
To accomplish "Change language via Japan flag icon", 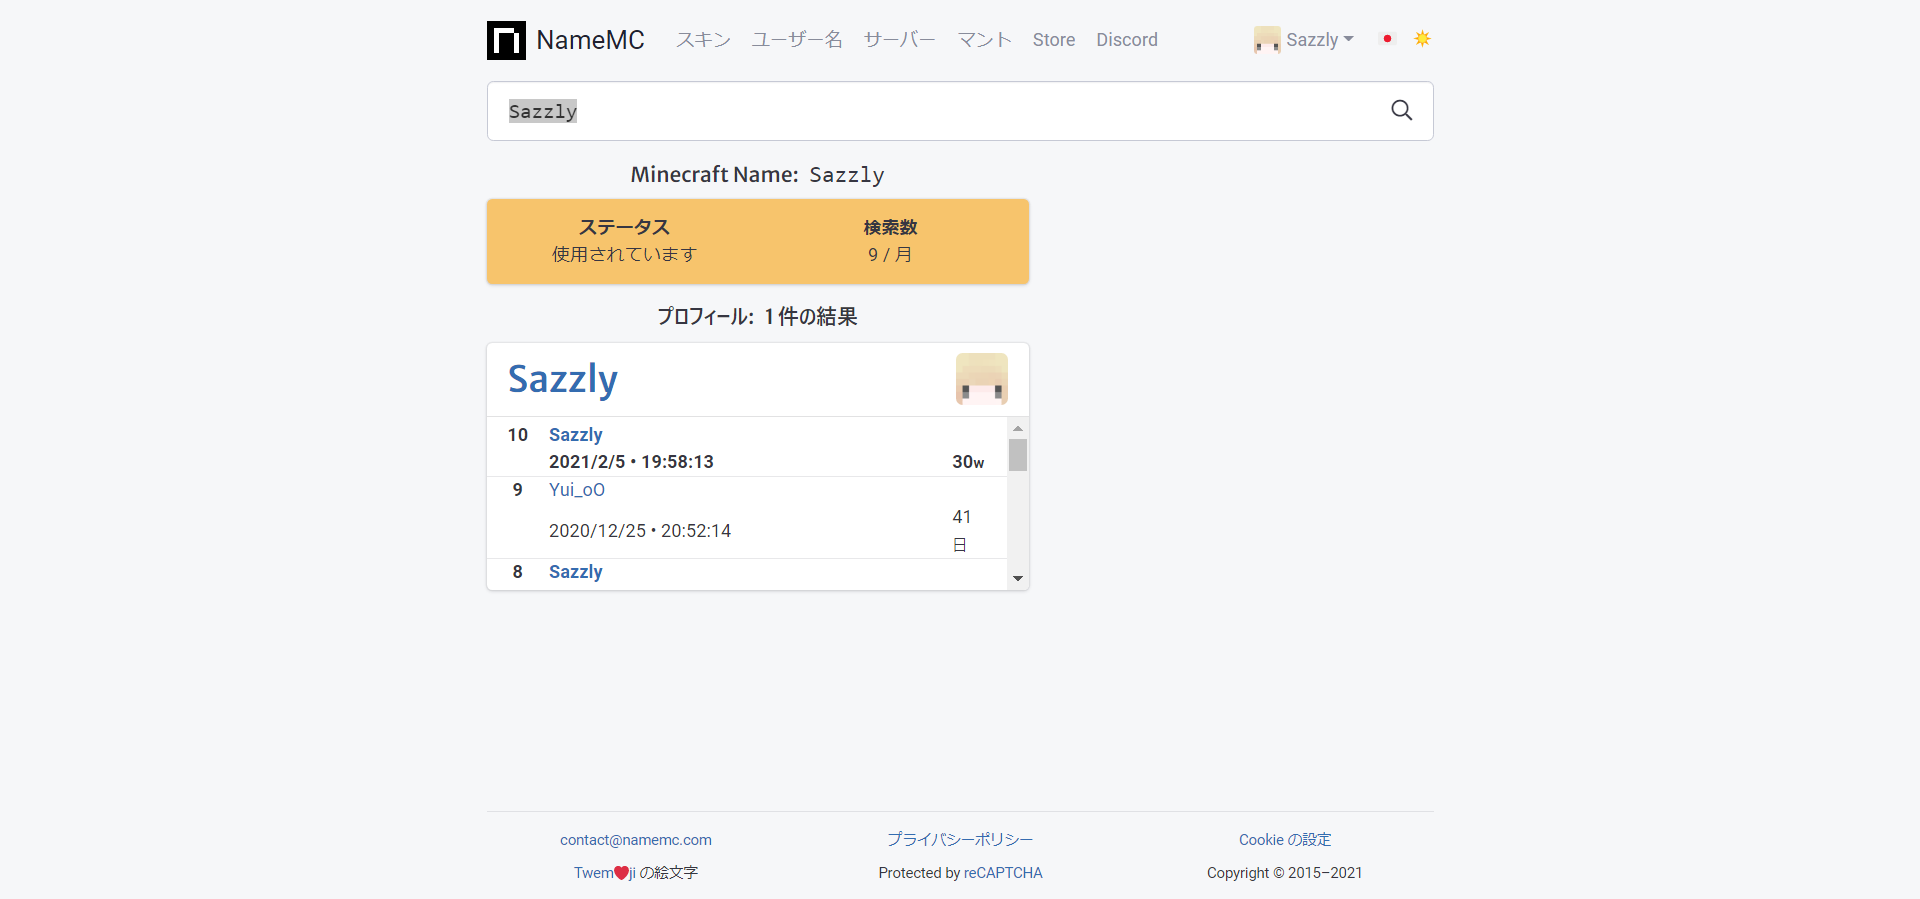I will 1387,39.
